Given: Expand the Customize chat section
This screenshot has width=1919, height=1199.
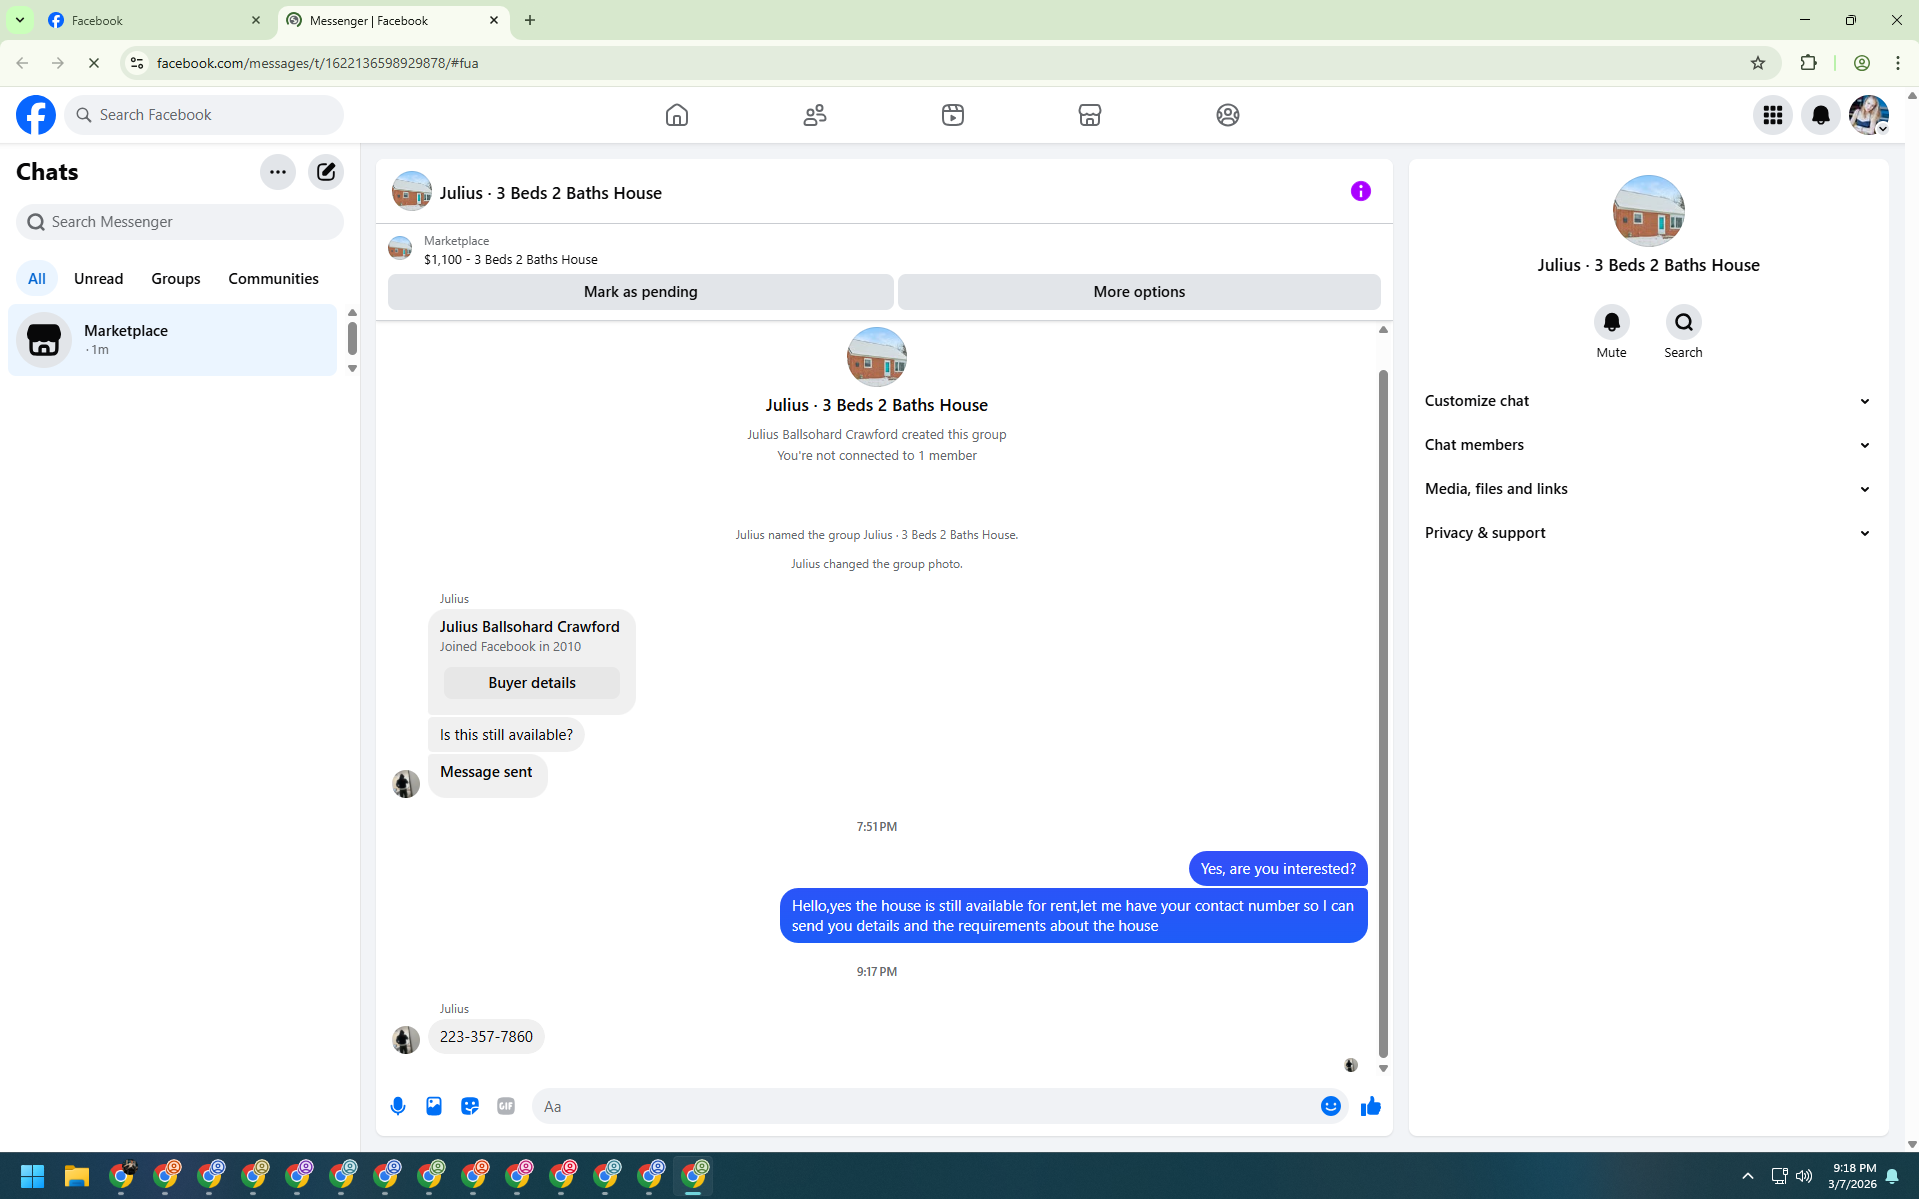Looking at the screenshot, I should [1648, 401].
